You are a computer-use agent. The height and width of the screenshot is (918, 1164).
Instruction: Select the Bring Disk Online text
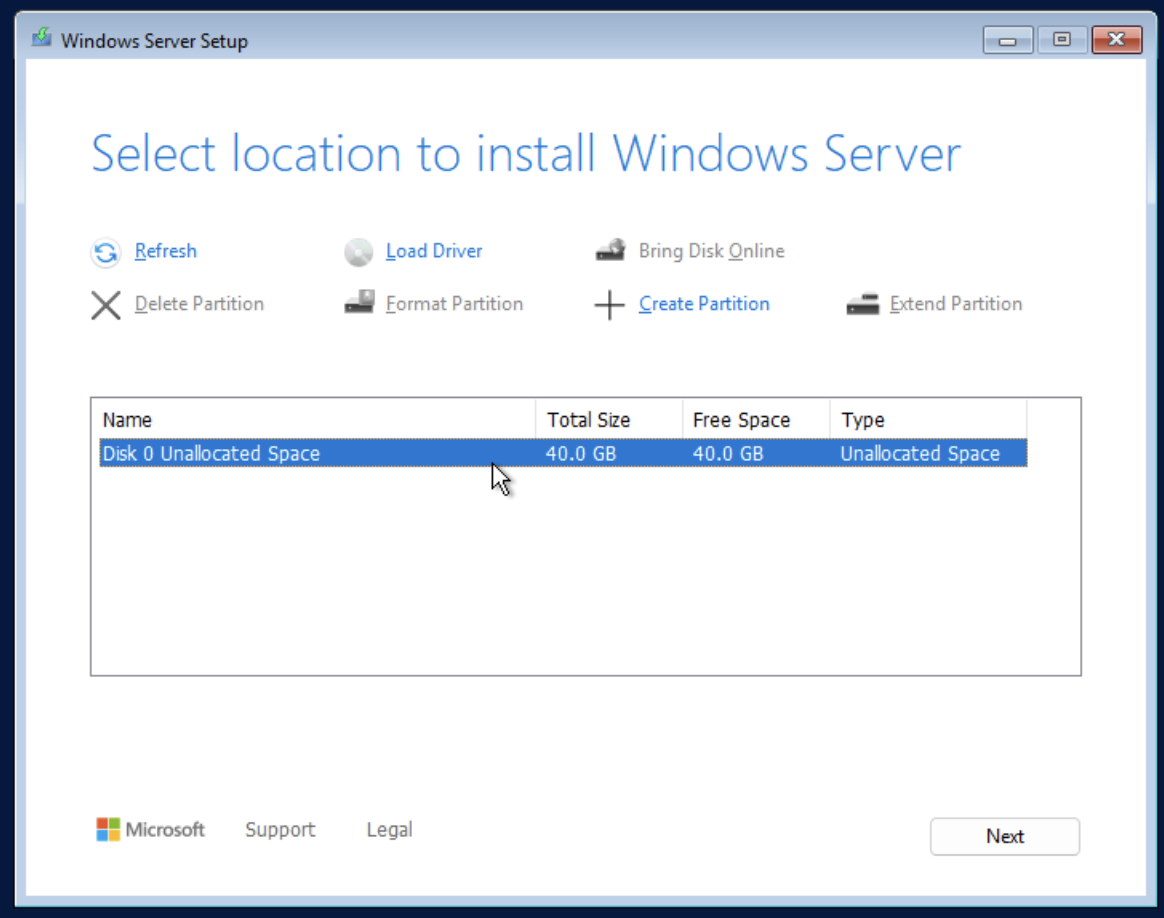pyautogui.click(x=711, y=251)
